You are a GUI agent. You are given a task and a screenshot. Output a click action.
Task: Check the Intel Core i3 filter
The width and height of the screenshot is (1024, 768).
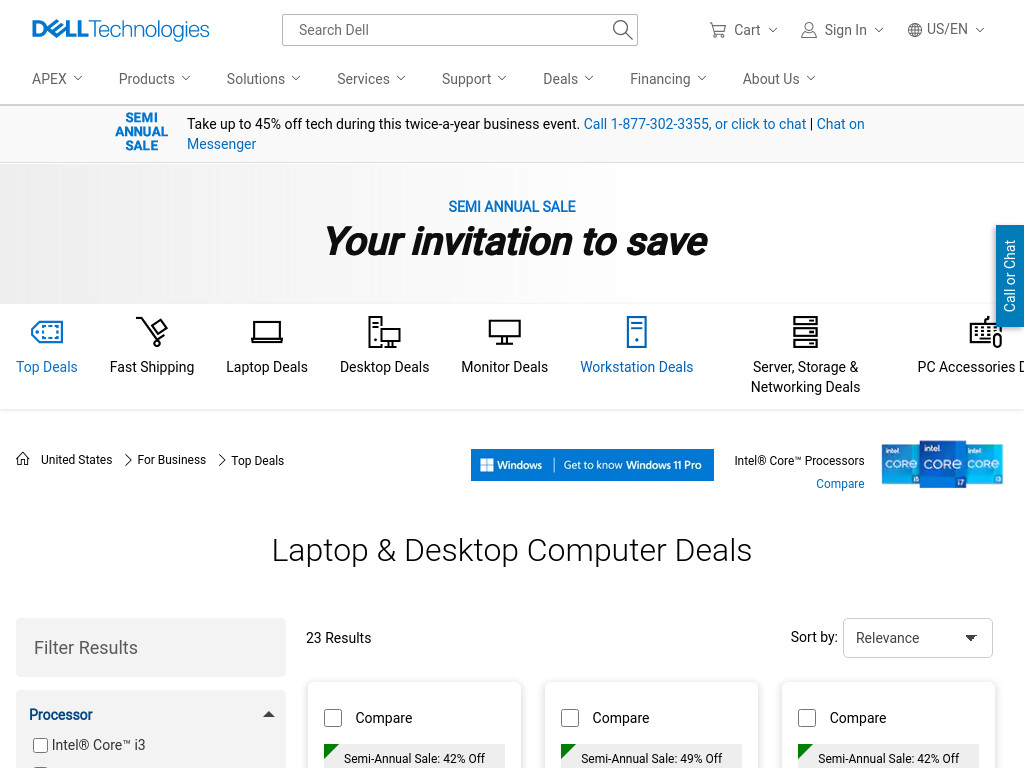point(40,745)
